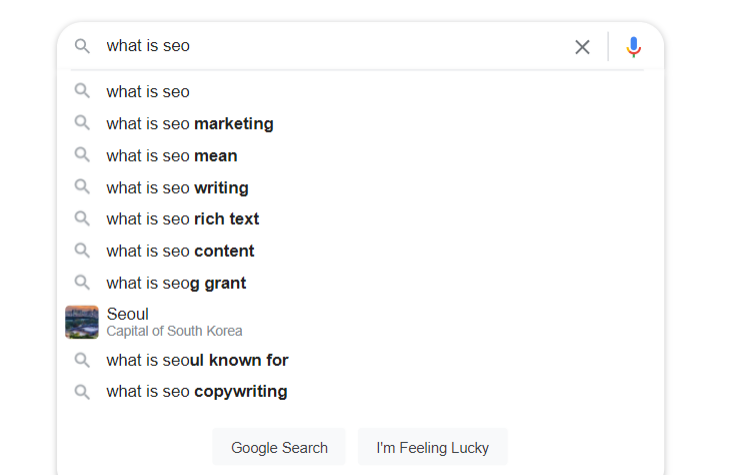The height and width of the screenshot is (475, 740).
Task: Click magnifier icon beside 'what is seo mean'
Action: coord(82,155)
